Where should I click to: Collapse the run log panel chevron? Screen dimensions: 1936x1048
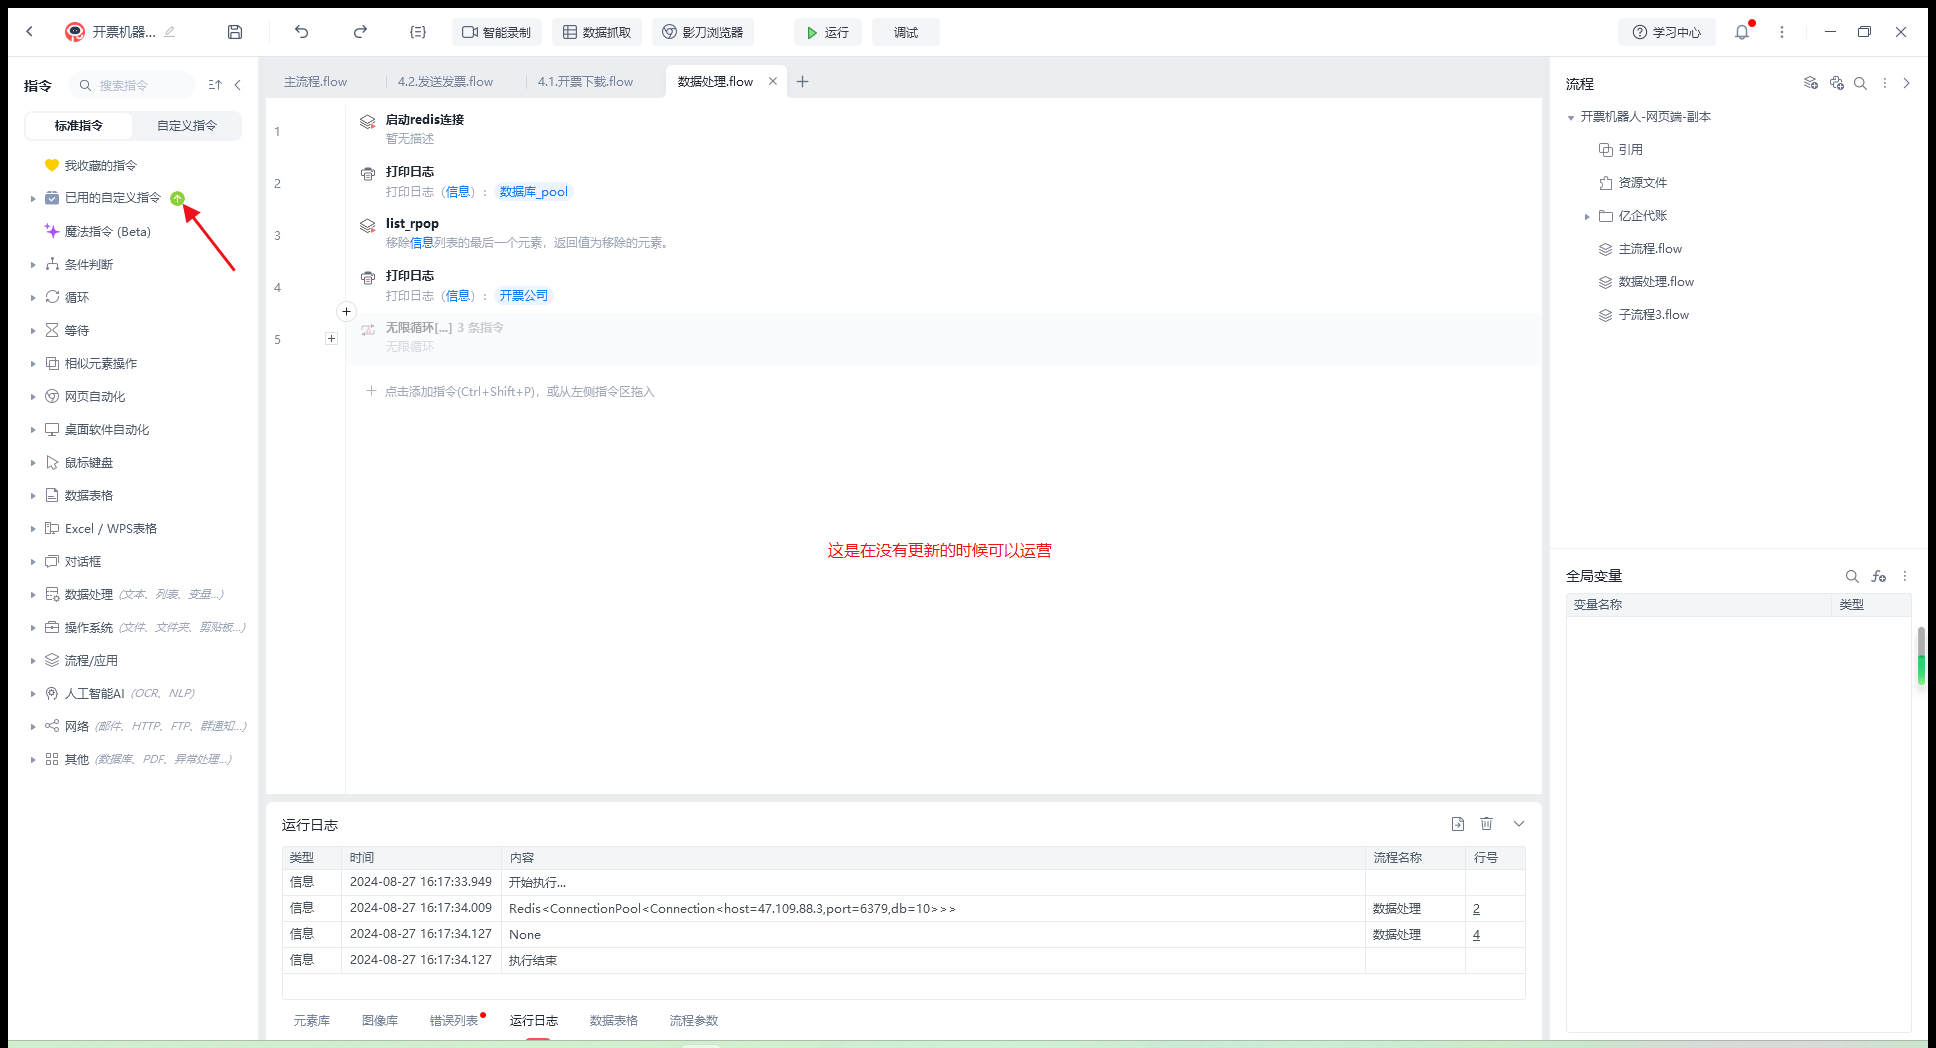pyautogui.click(x=1519, y=824)
